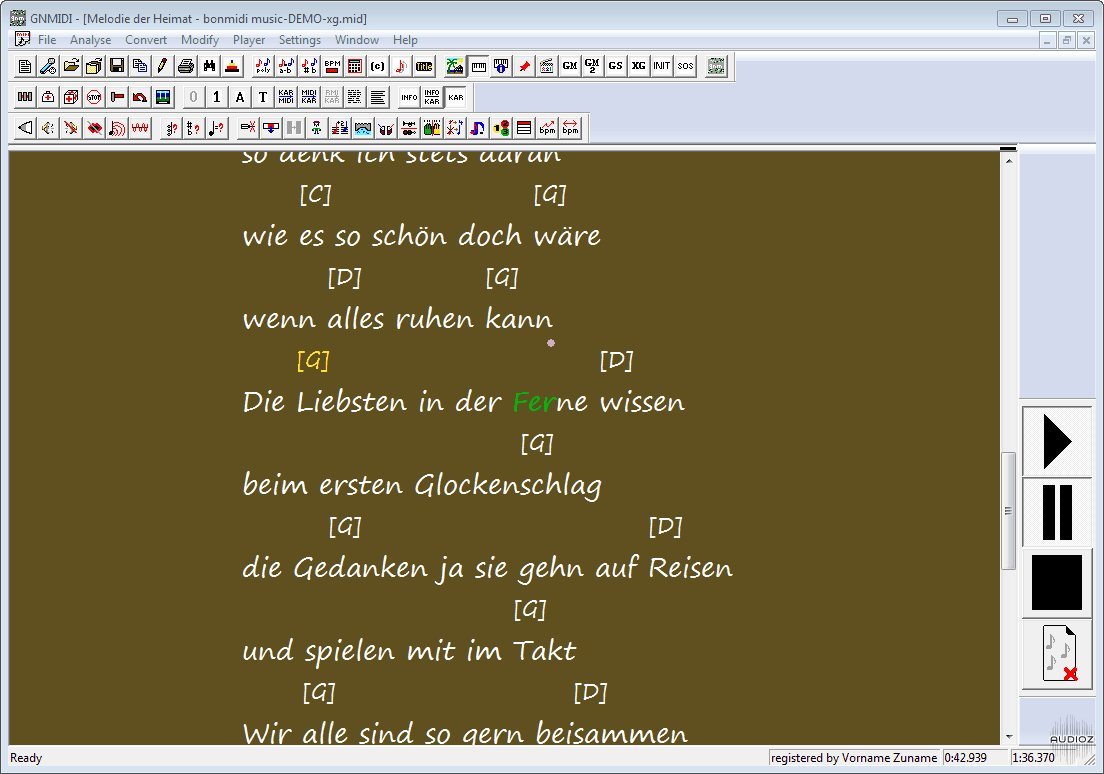This screenshot has height=774, width=1104.
Task: Click the INIT toolbar icon
Action: (x=662, y=66)
